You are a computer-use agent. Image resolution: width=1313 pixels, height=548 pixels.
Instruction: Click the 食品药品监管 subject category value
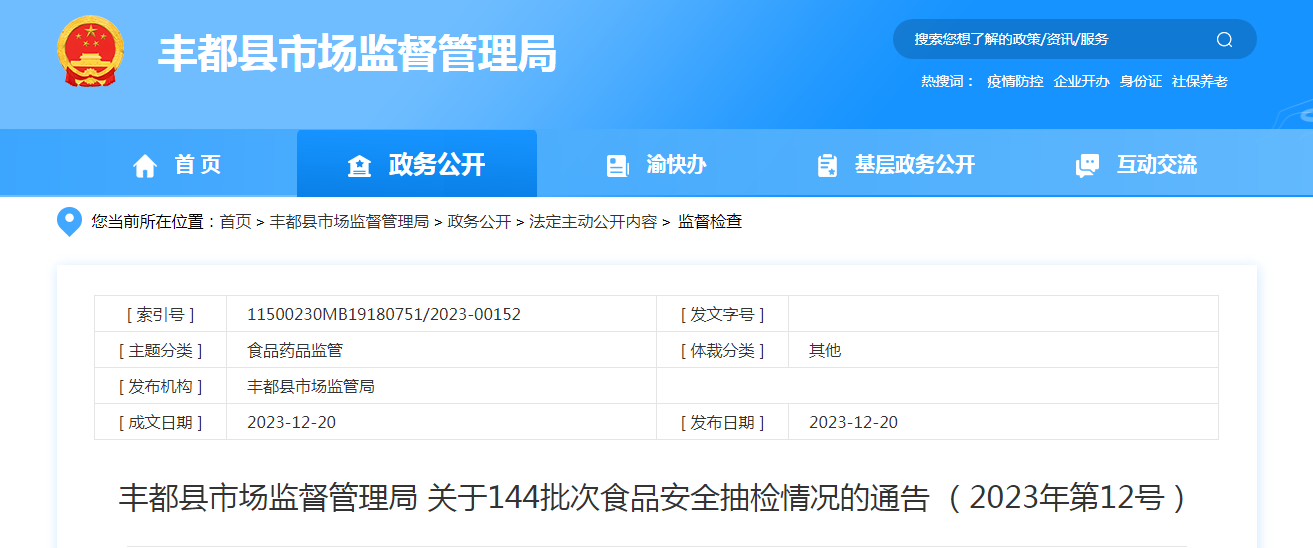tap(295, 350)
